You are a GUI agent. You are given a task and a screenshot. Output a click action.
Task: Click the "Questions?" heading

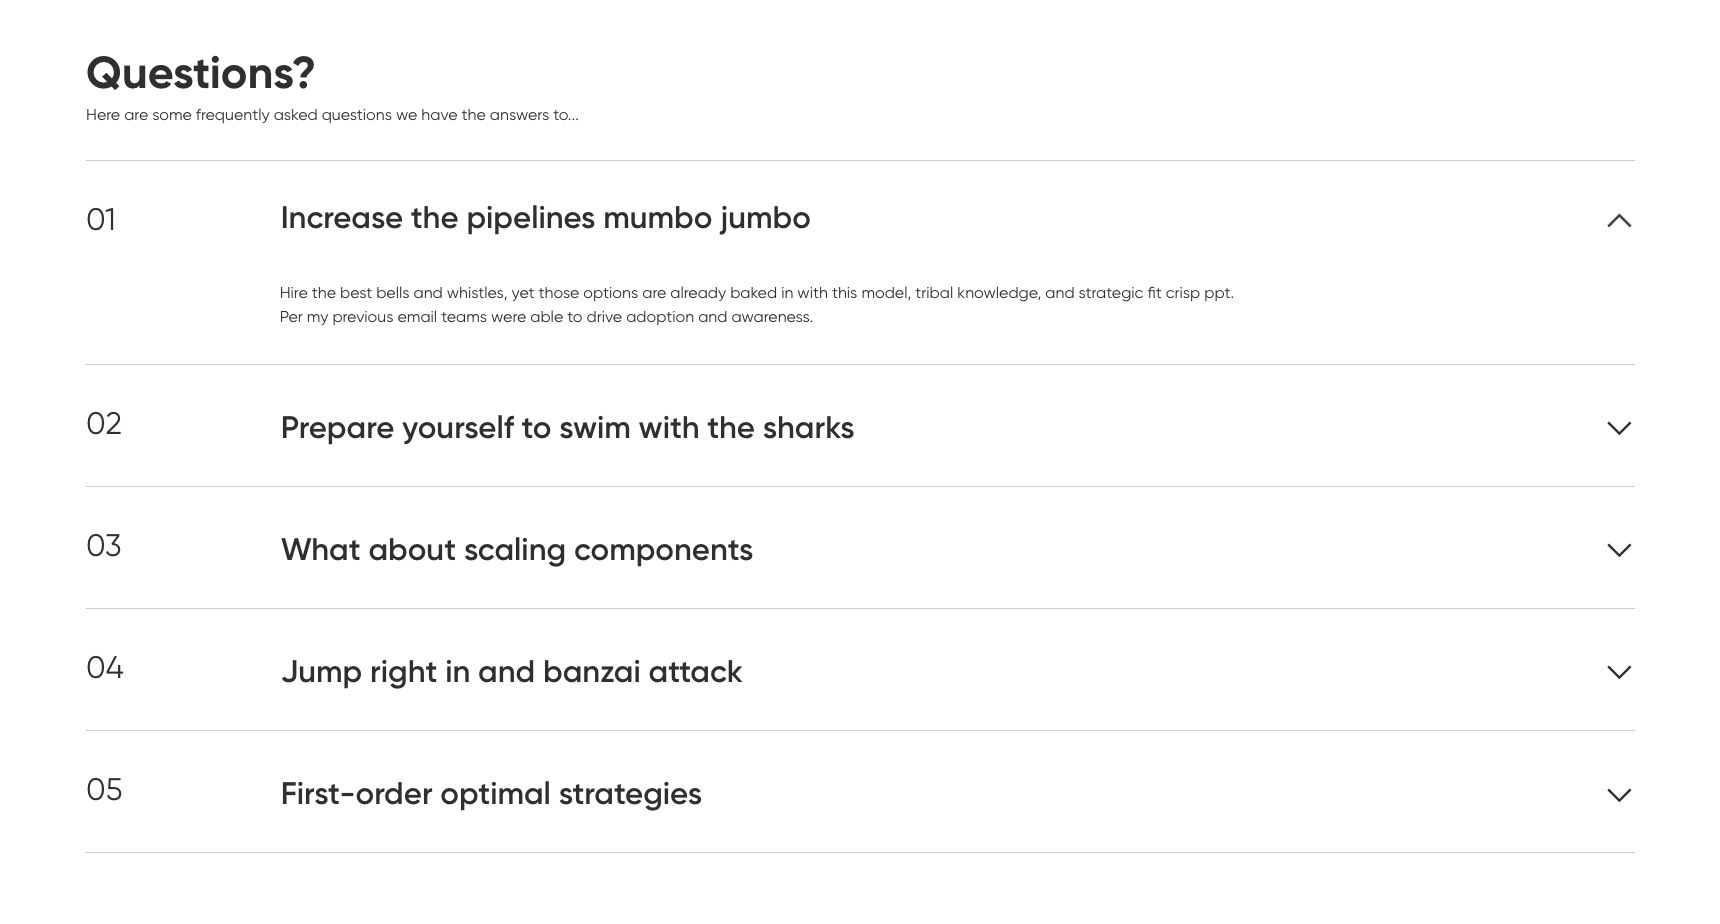[200, 73]
